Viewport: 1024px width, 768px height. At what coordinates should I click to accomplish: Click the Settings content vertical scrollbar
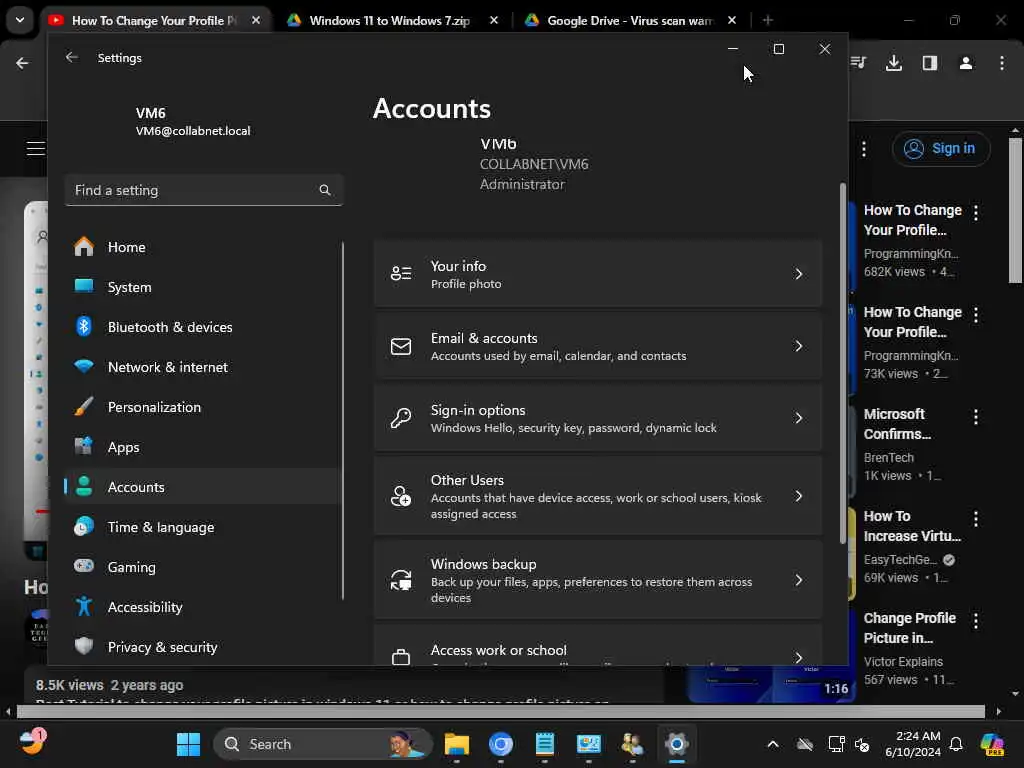(x=842, y=362)
